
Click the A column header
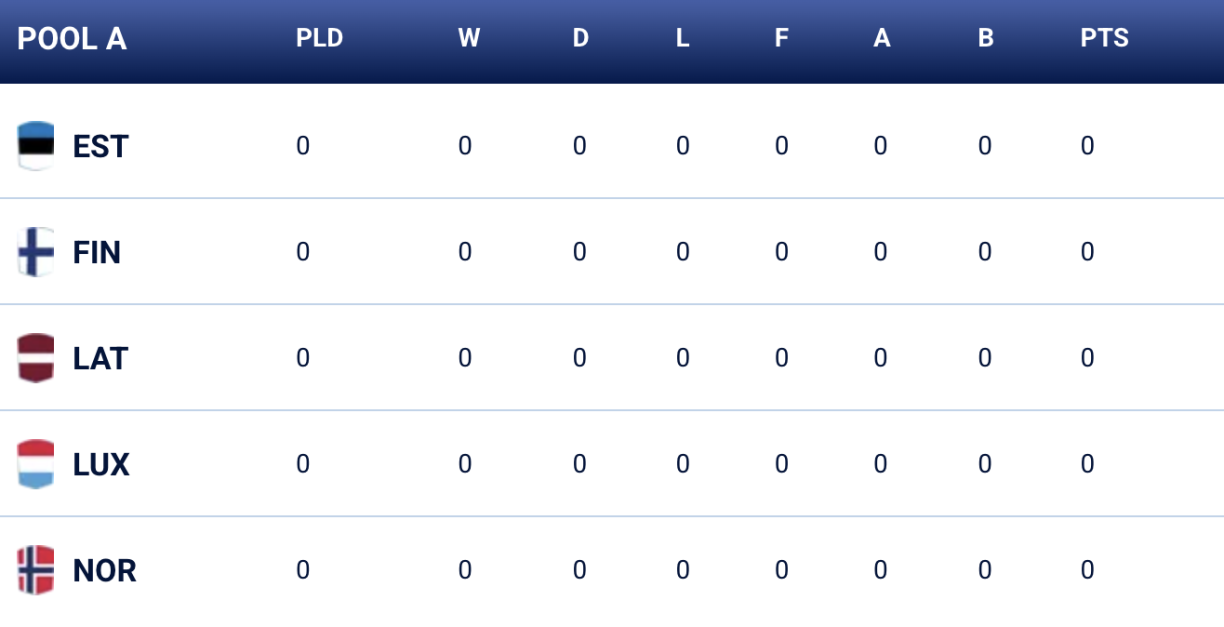pyautogui.click(x=881, y=39)
